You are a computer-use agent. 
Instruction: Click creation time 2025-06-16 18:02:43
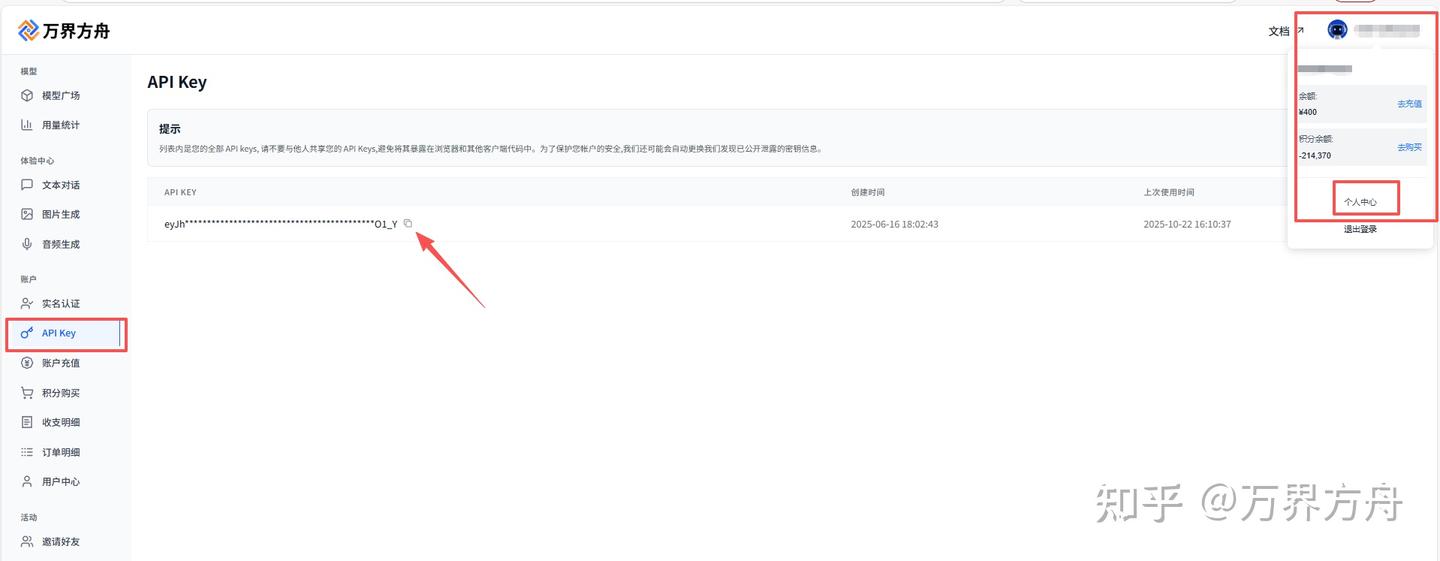[894, 224]
